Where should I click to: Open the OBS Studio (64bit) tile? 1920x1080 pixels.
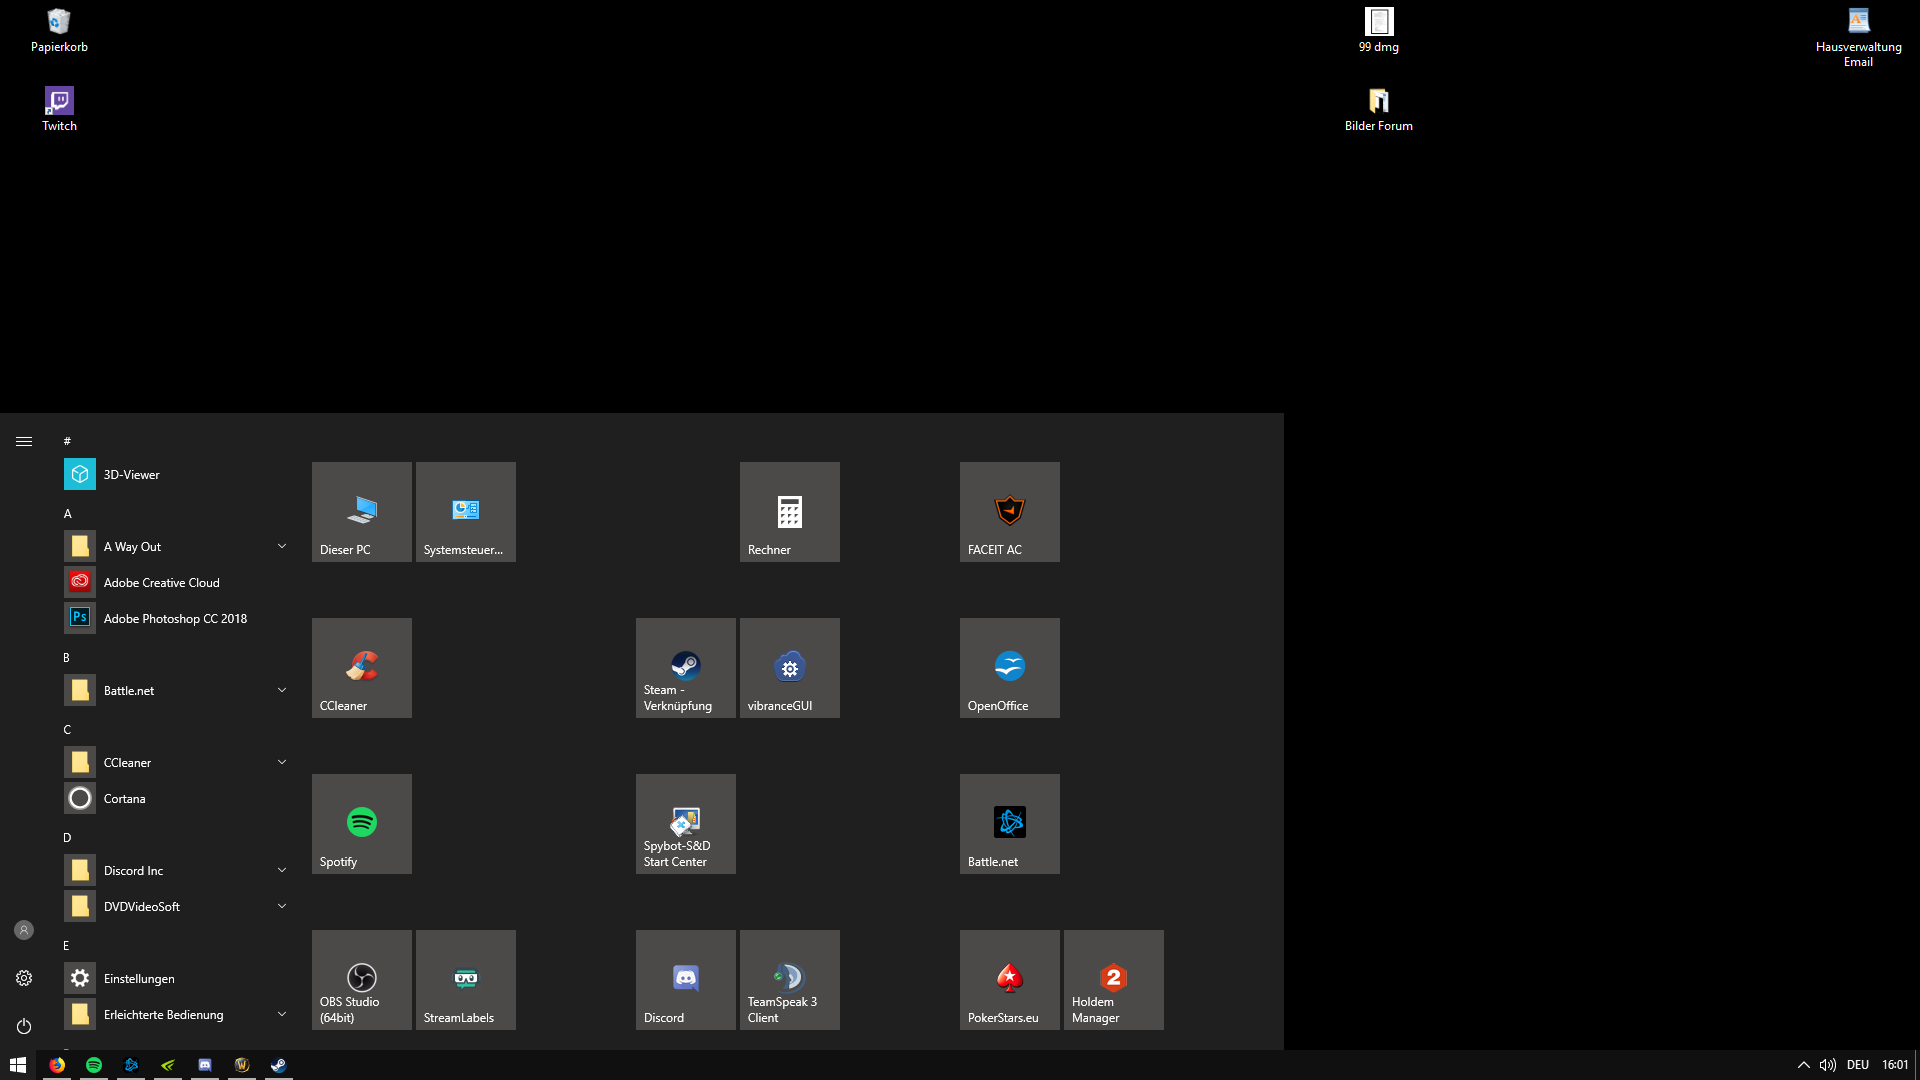coord(362,980)
